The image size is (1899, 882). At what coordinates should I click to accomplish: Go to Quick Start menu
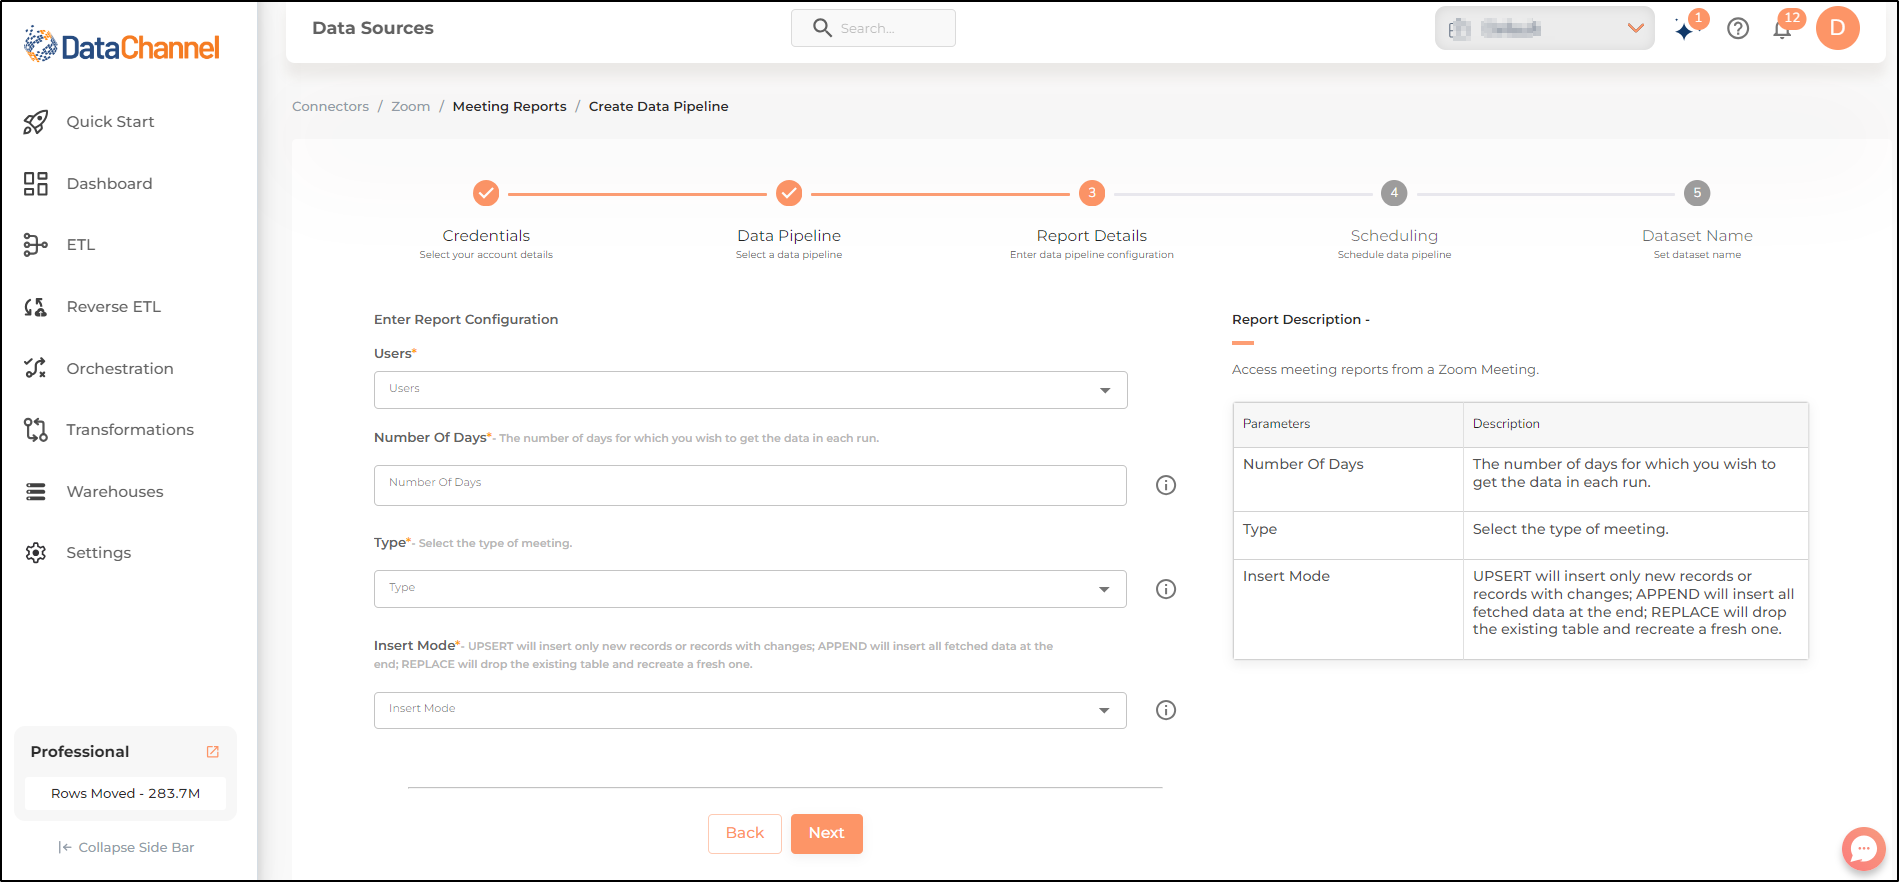tap(110, 122)
